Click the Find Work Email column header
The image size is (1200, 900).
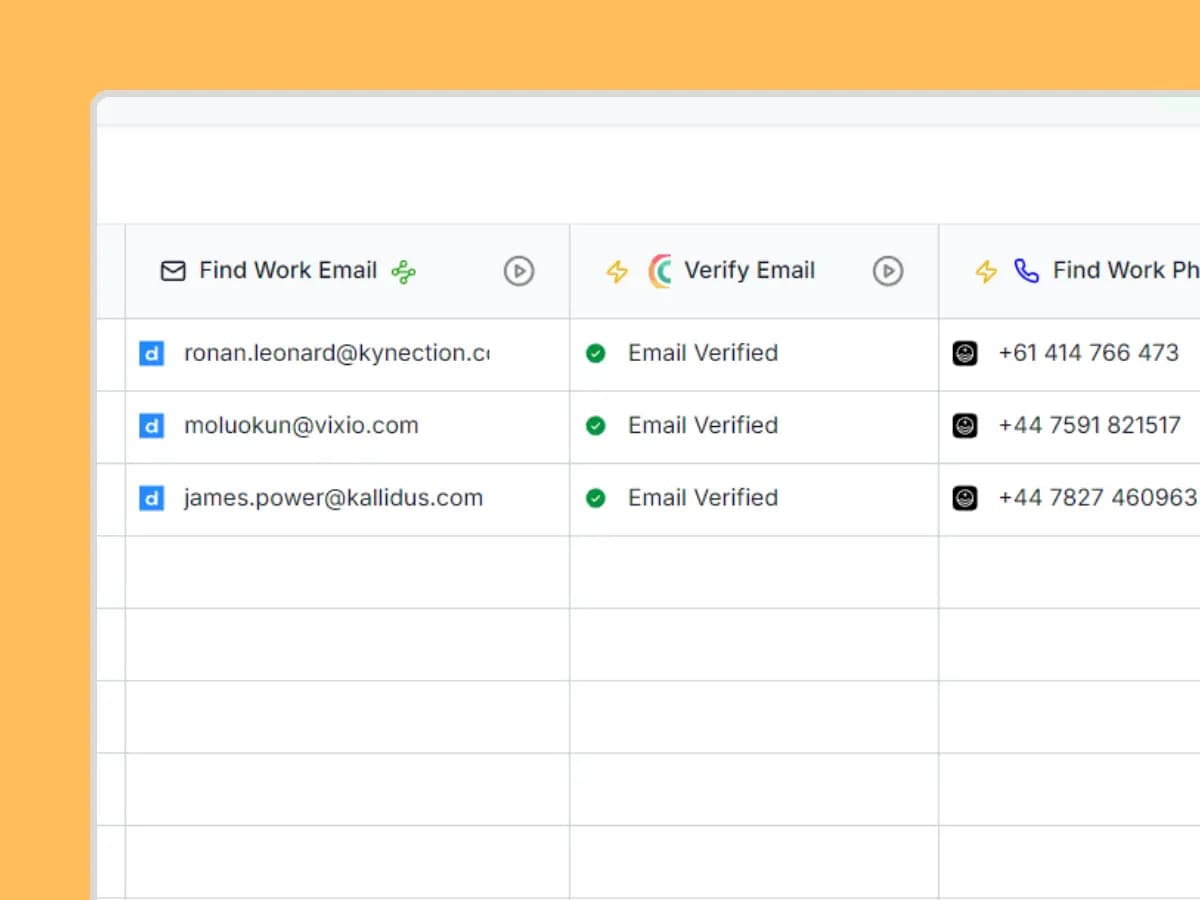288,270
